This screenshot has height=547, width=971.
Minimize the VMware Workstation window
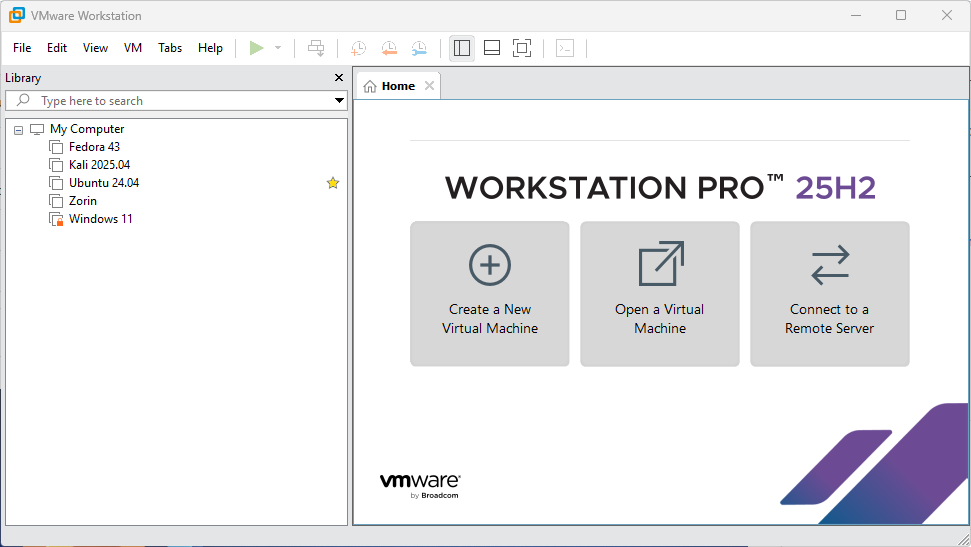click(856, 15)
